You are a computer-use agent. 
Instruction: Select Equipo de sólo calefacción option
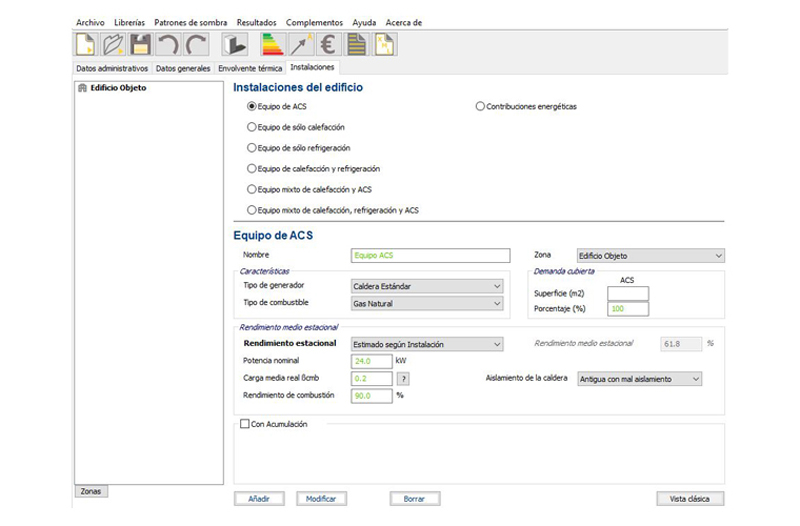(252, 127)
